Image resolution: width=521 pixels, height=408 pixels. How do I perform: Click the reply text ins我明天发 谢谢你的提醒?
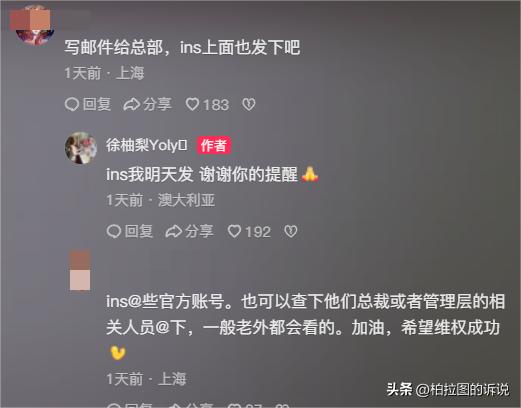[x=202, y=174]
